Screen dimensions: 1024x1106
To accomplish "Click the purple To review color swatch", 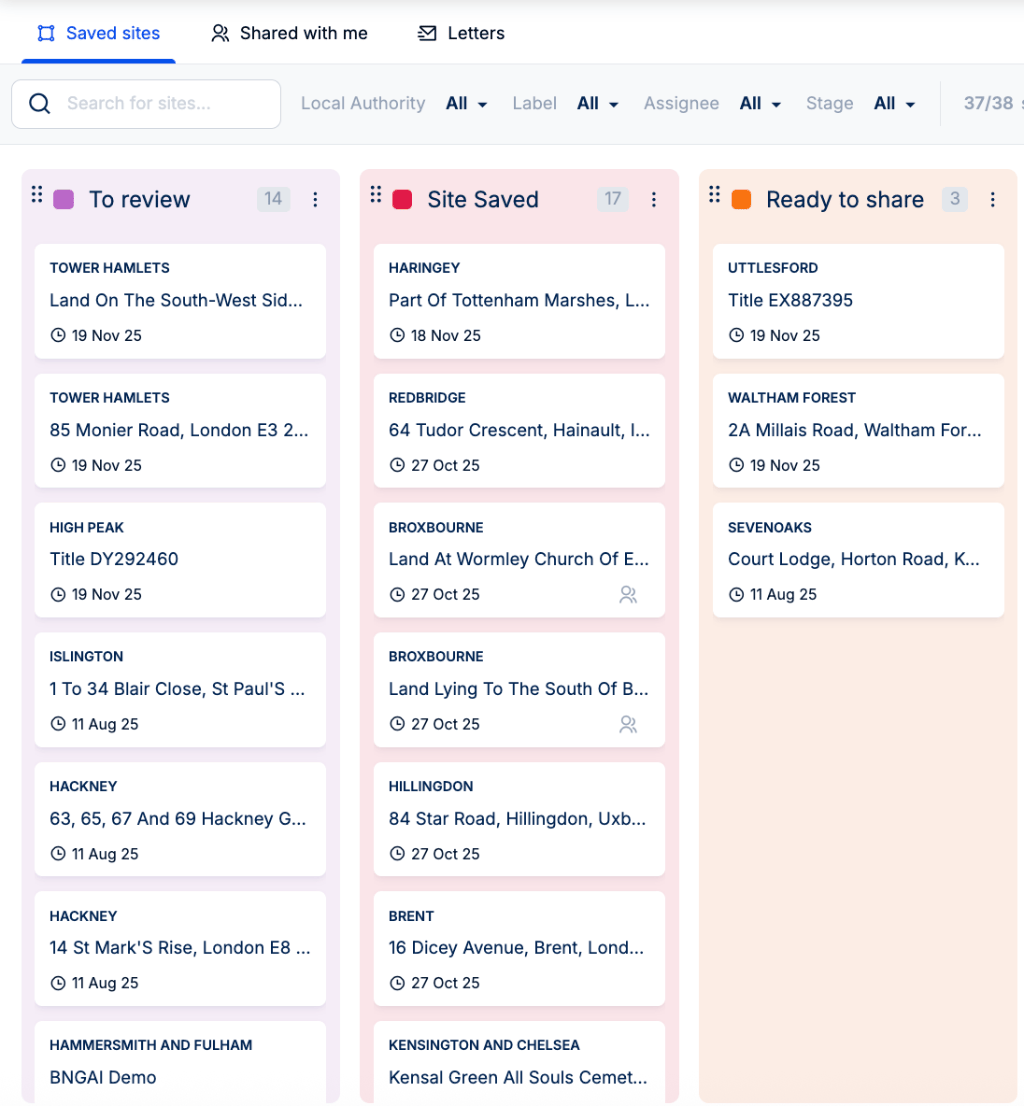I will [x=64, y=200].
